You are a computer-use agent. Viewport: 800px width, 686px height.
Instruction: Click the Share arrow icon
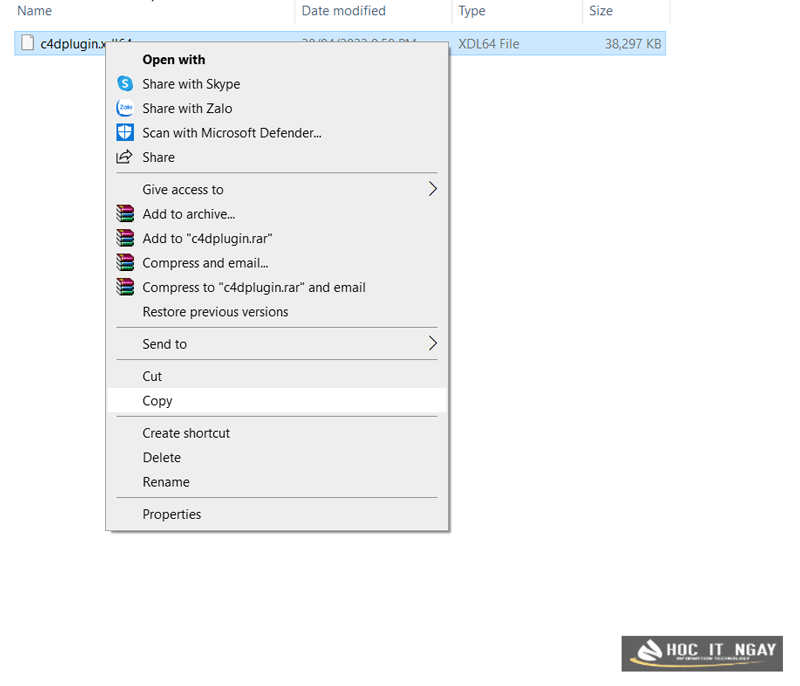coord(124,157)
